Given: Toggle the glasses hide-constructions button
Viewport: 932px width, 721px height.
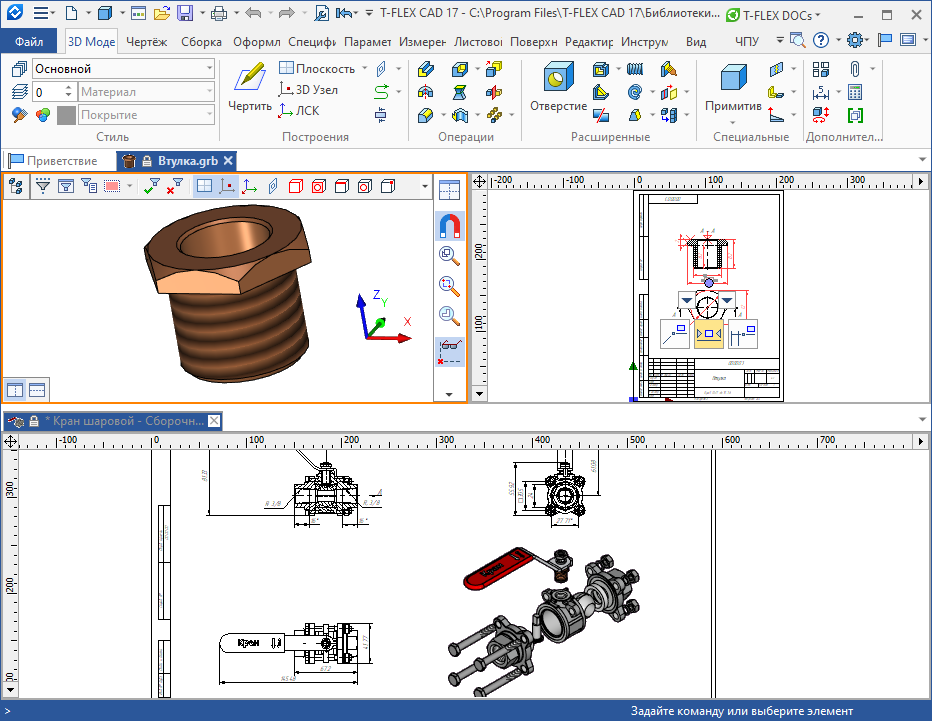Looking at the screenshot, I should (x=449, y=351).
